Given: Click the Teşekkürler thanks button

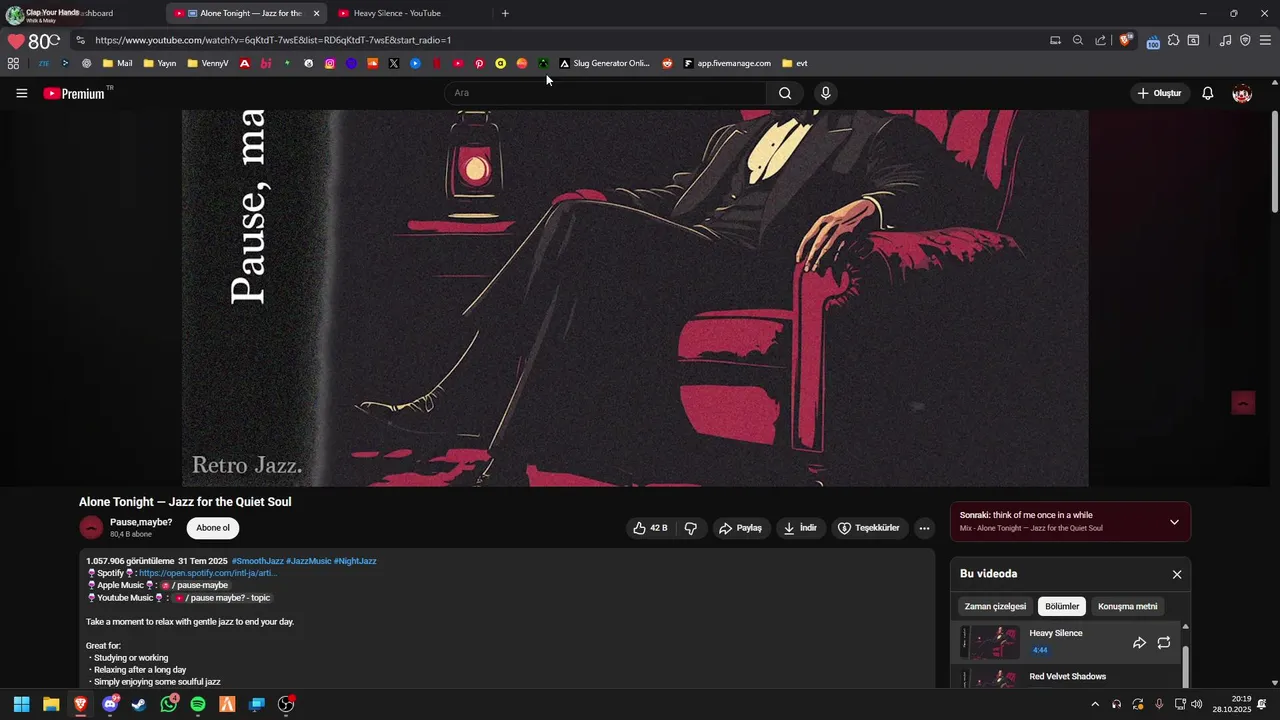Looking at the screenshot, I should coord(869,528).
